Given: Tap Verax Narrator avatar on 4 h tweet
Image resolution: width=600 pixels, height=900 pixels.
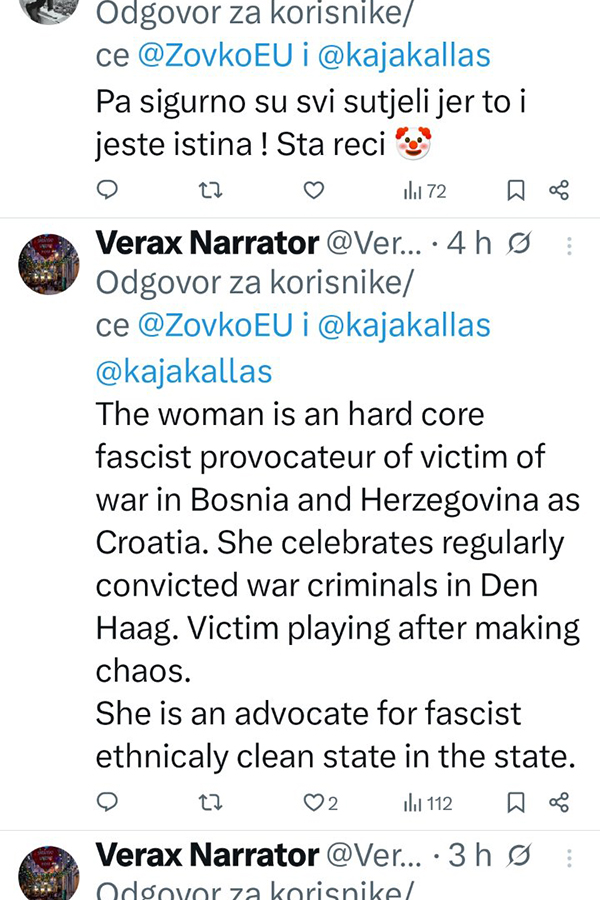Looking at the screenshot, I should click(x=49, y=264).
